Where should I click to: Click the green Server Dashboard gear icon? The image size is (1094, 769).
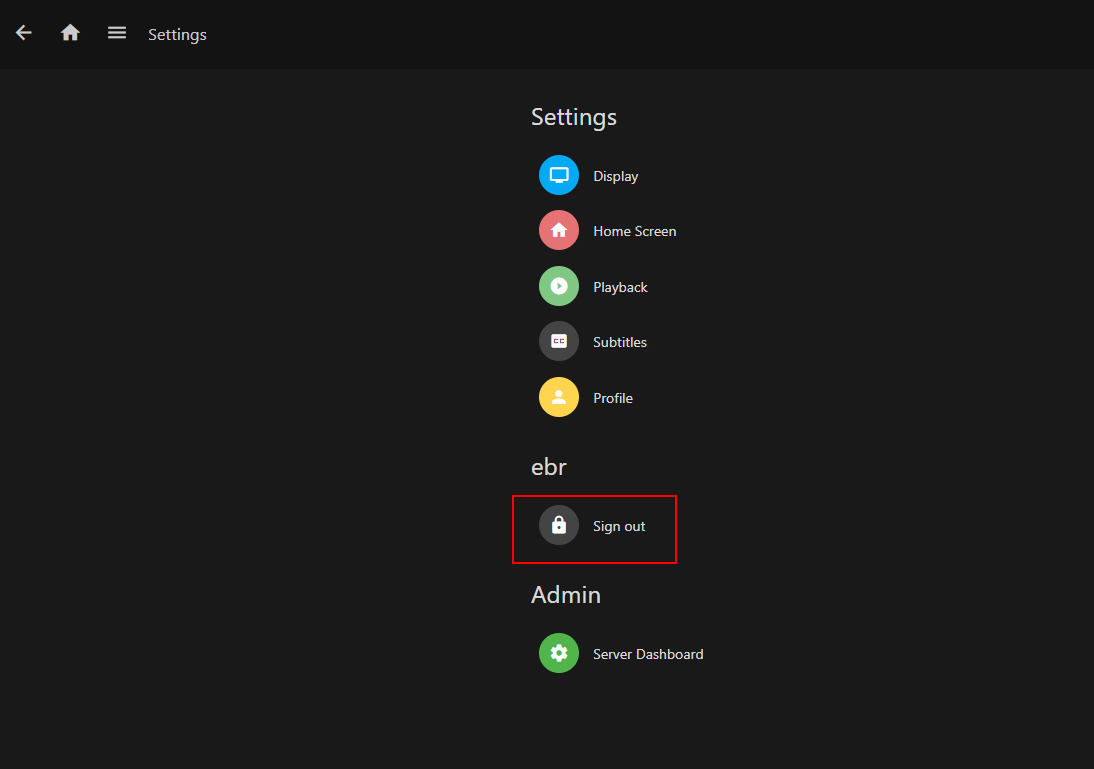[x=559, y=654]
